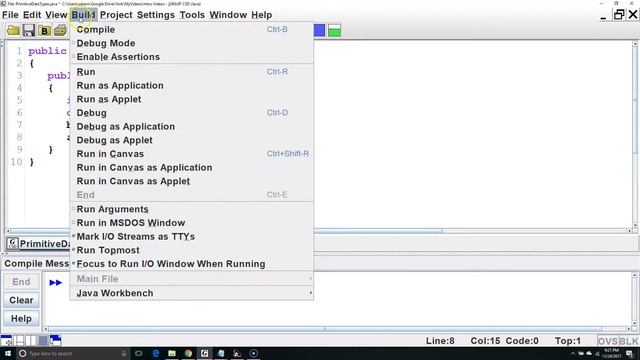This screenshot has width=640, height=360.
Task: Open the Edit menu
Action: (x=32, y=15)
